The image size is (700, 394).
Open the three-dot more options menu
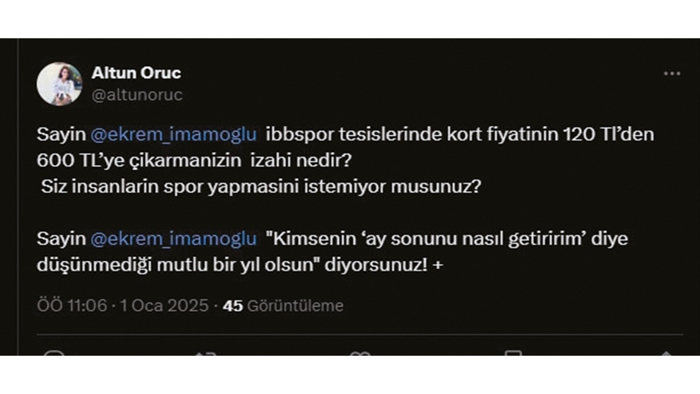tap(672, 74)
